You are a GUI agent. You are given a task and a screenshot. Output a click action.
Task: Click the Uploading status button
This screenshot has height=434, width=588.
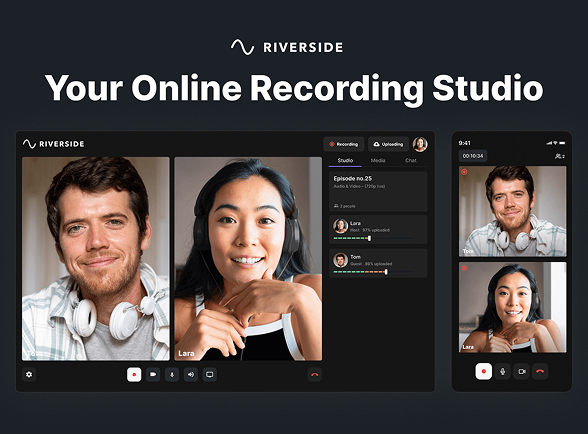point(388,144)
